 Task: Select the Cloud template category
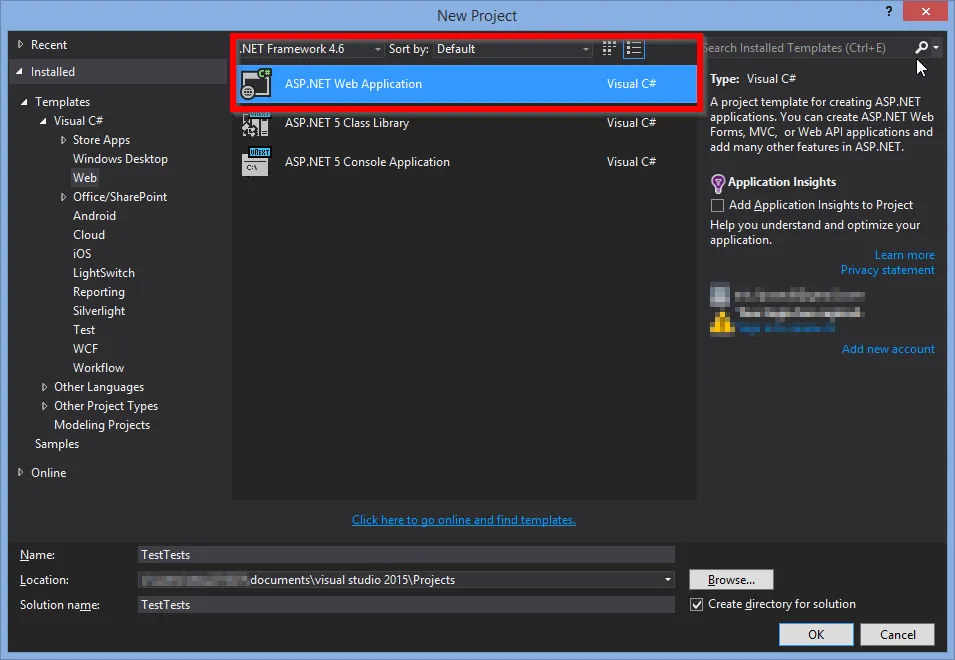89,234
